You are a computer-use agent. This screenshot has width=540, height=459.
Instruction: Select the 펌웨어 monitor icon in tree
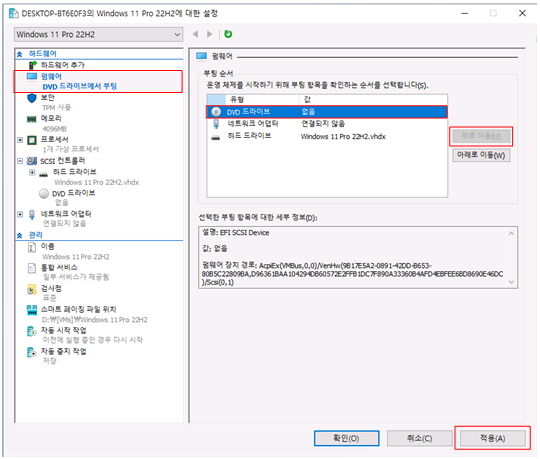[32, 76]
